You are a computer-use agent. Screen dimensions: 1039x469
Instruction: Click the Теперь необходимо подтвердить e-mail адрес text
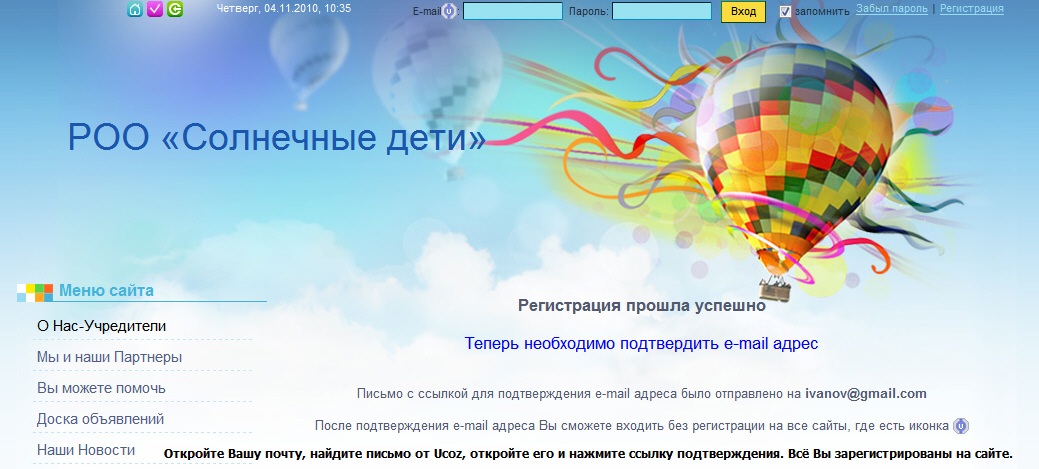pos(641,344)
